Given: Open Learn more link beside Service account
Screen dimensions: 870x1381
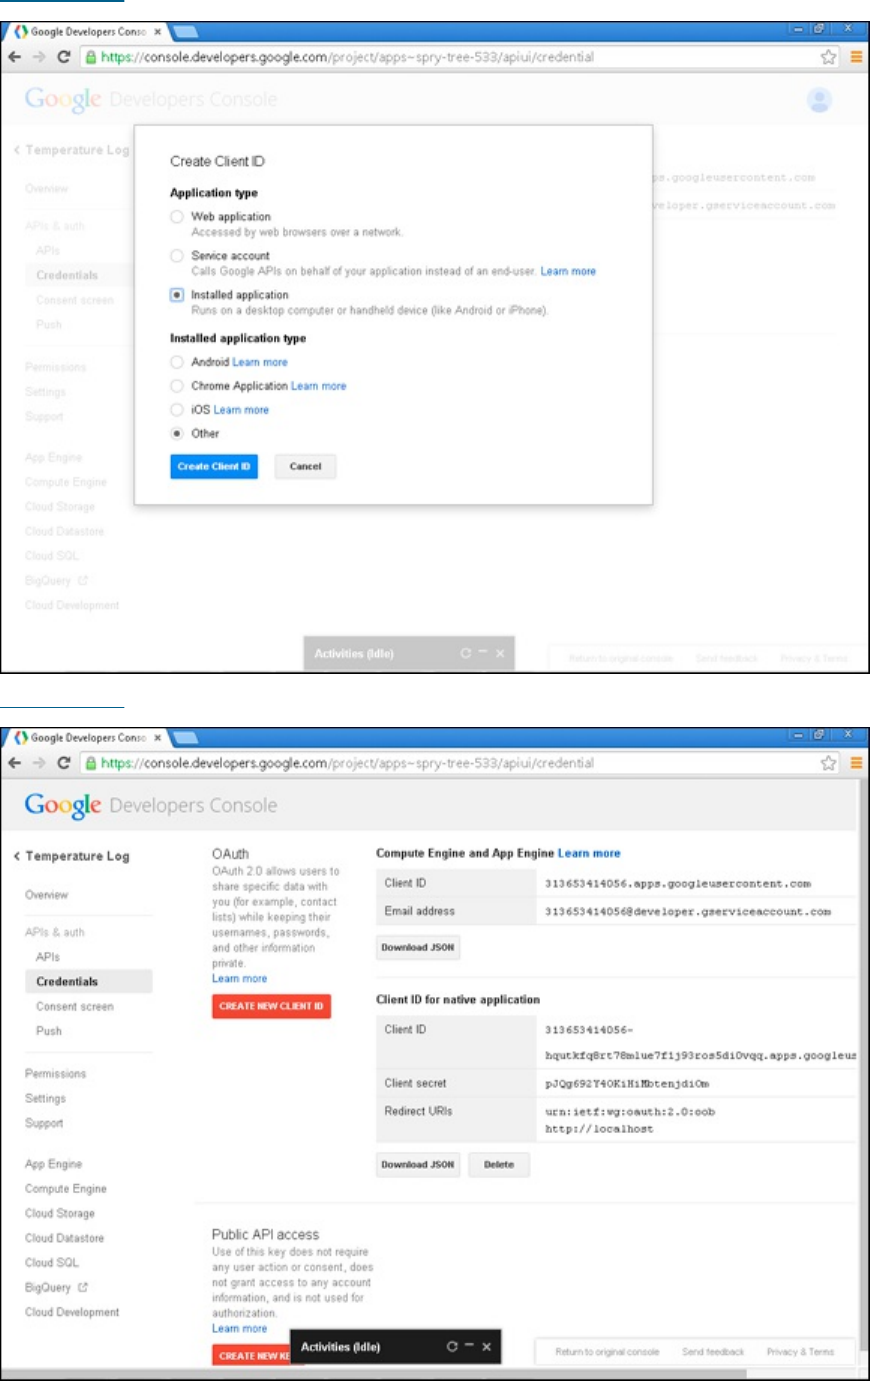Looking at the screenshot, I should pyautogui.click(x=568, y=271).
